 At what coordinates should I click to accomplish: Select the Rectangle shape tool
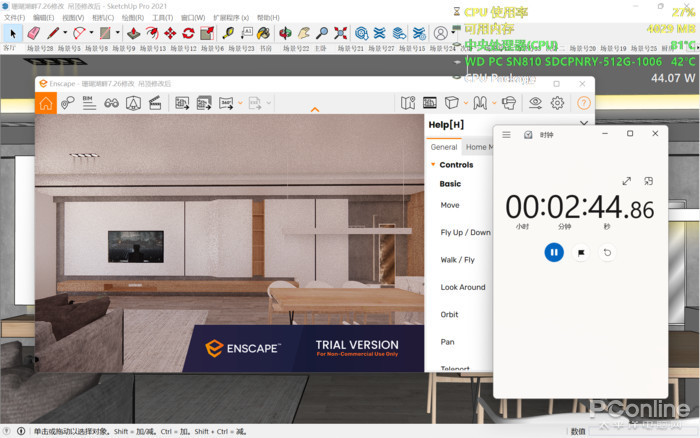105,33
